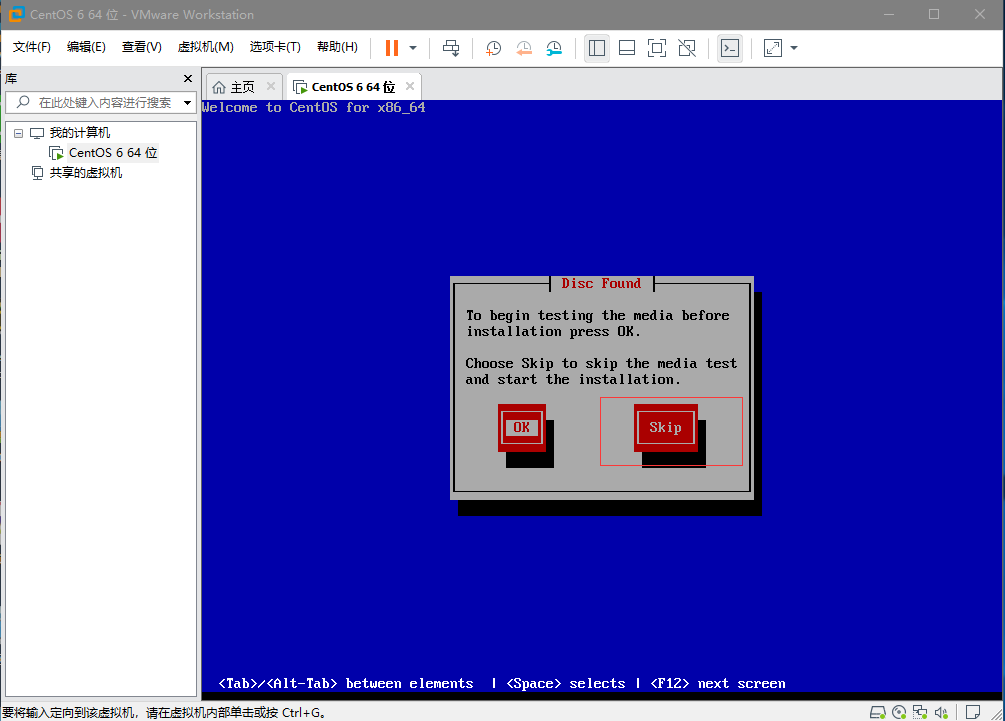Click the network adapter status icon

pyautogui.click(x=920, y=712)
